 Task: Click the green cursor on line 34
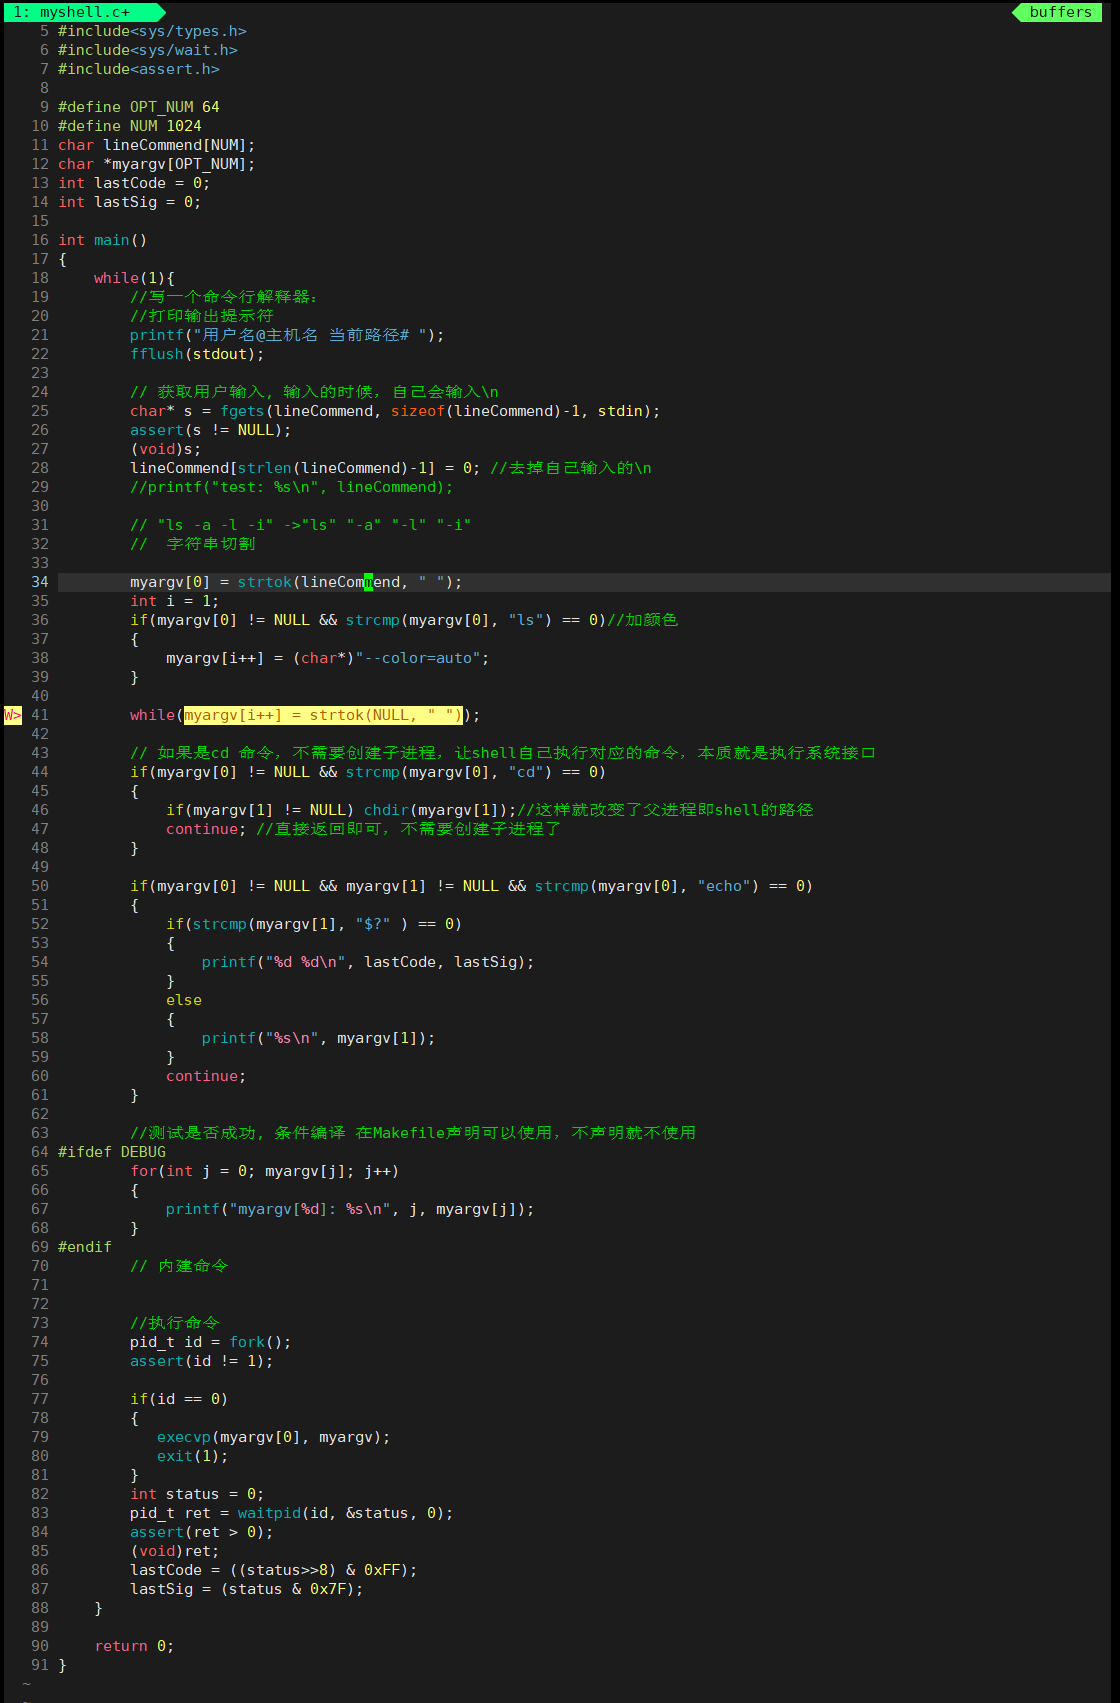coord(368,582)
